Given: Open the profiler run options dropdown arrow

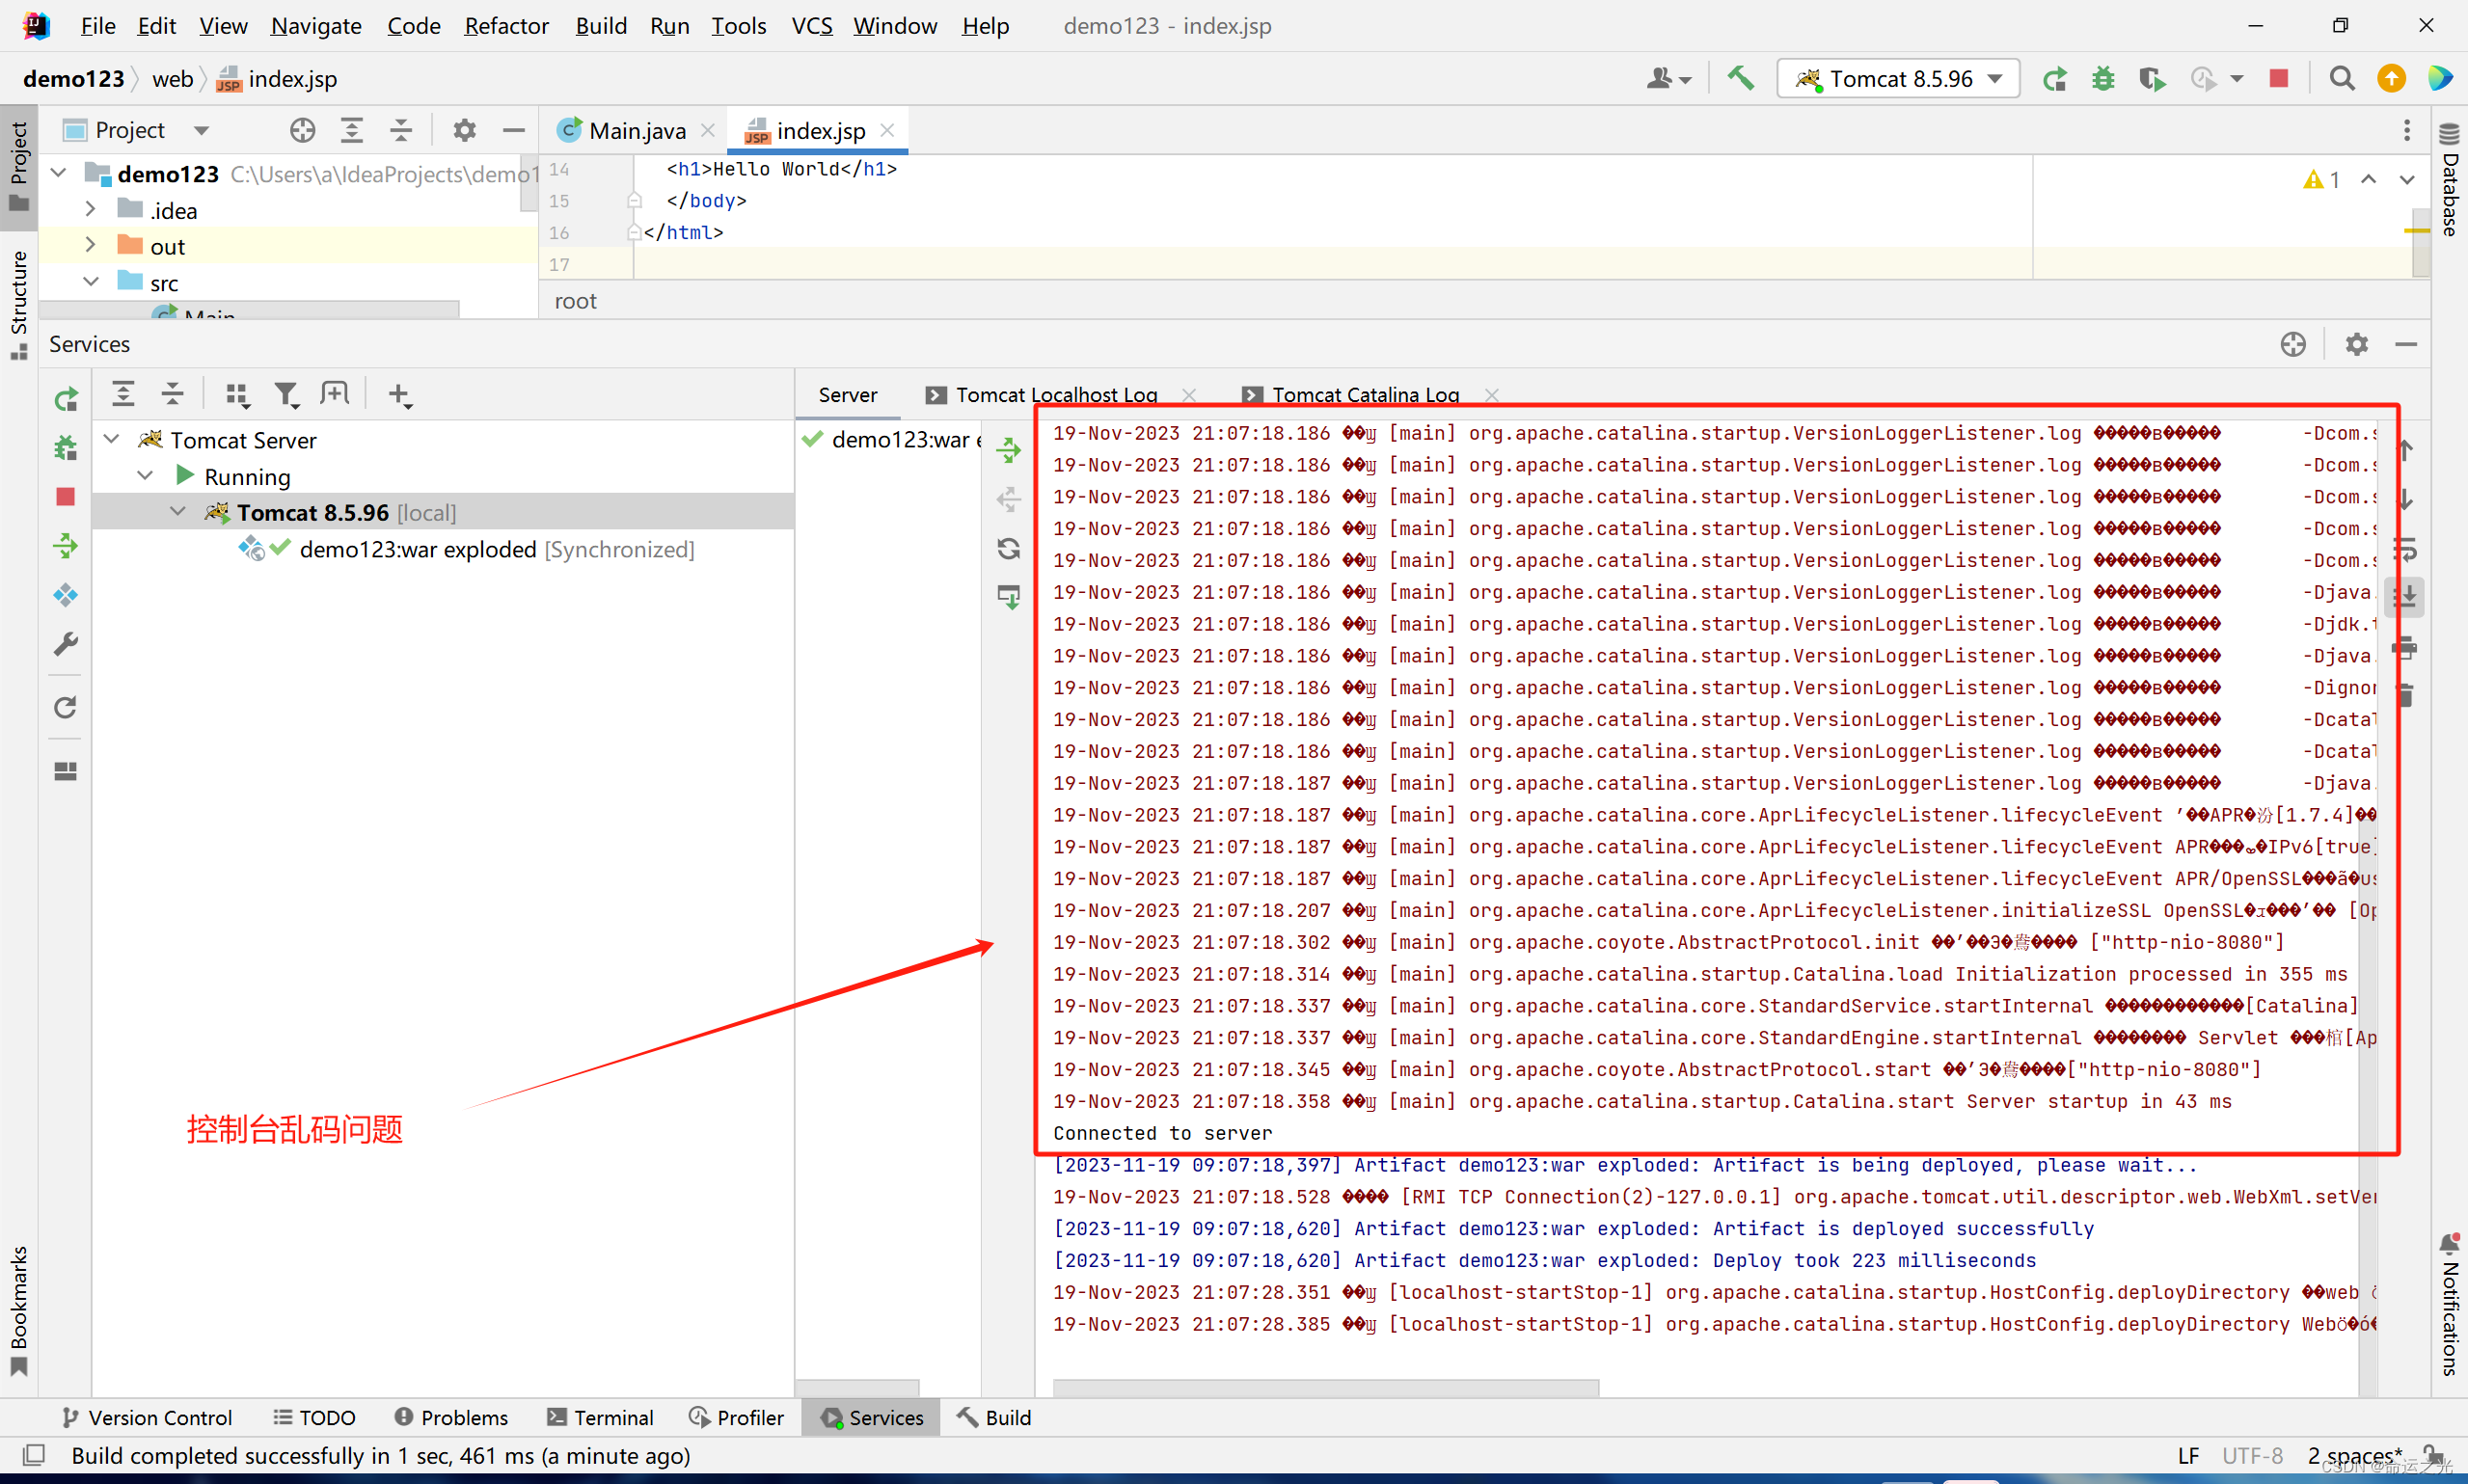Looking at the screenshot, I should [2237, 79].
